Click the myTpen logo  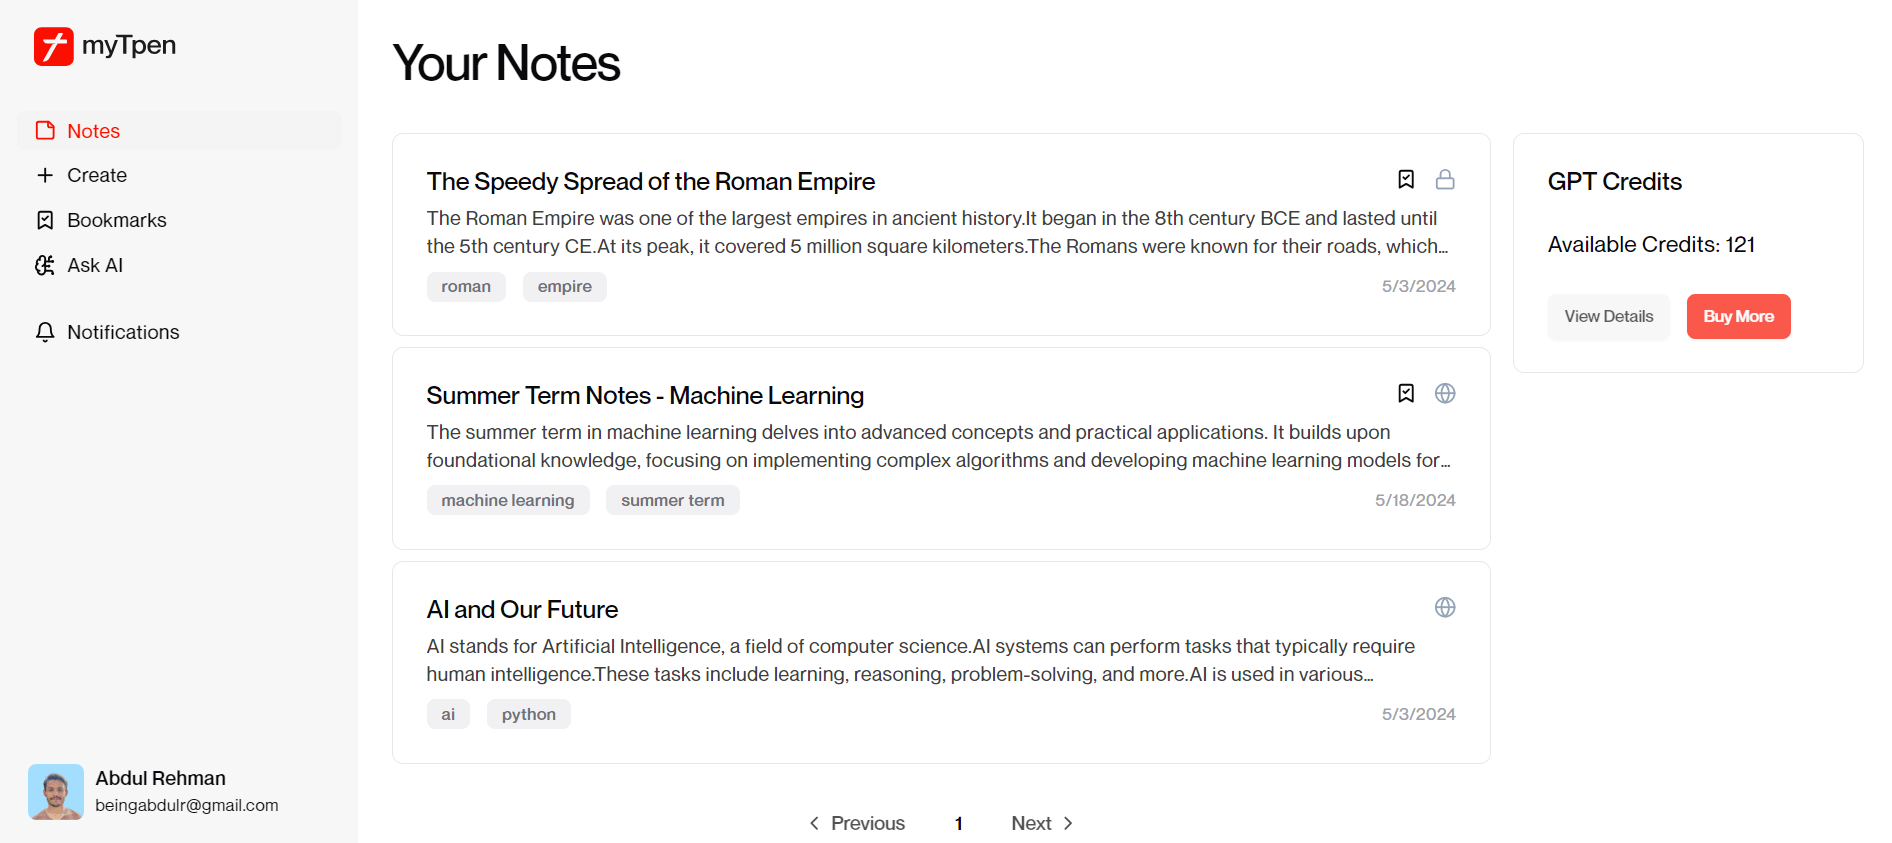click(104, 45)
